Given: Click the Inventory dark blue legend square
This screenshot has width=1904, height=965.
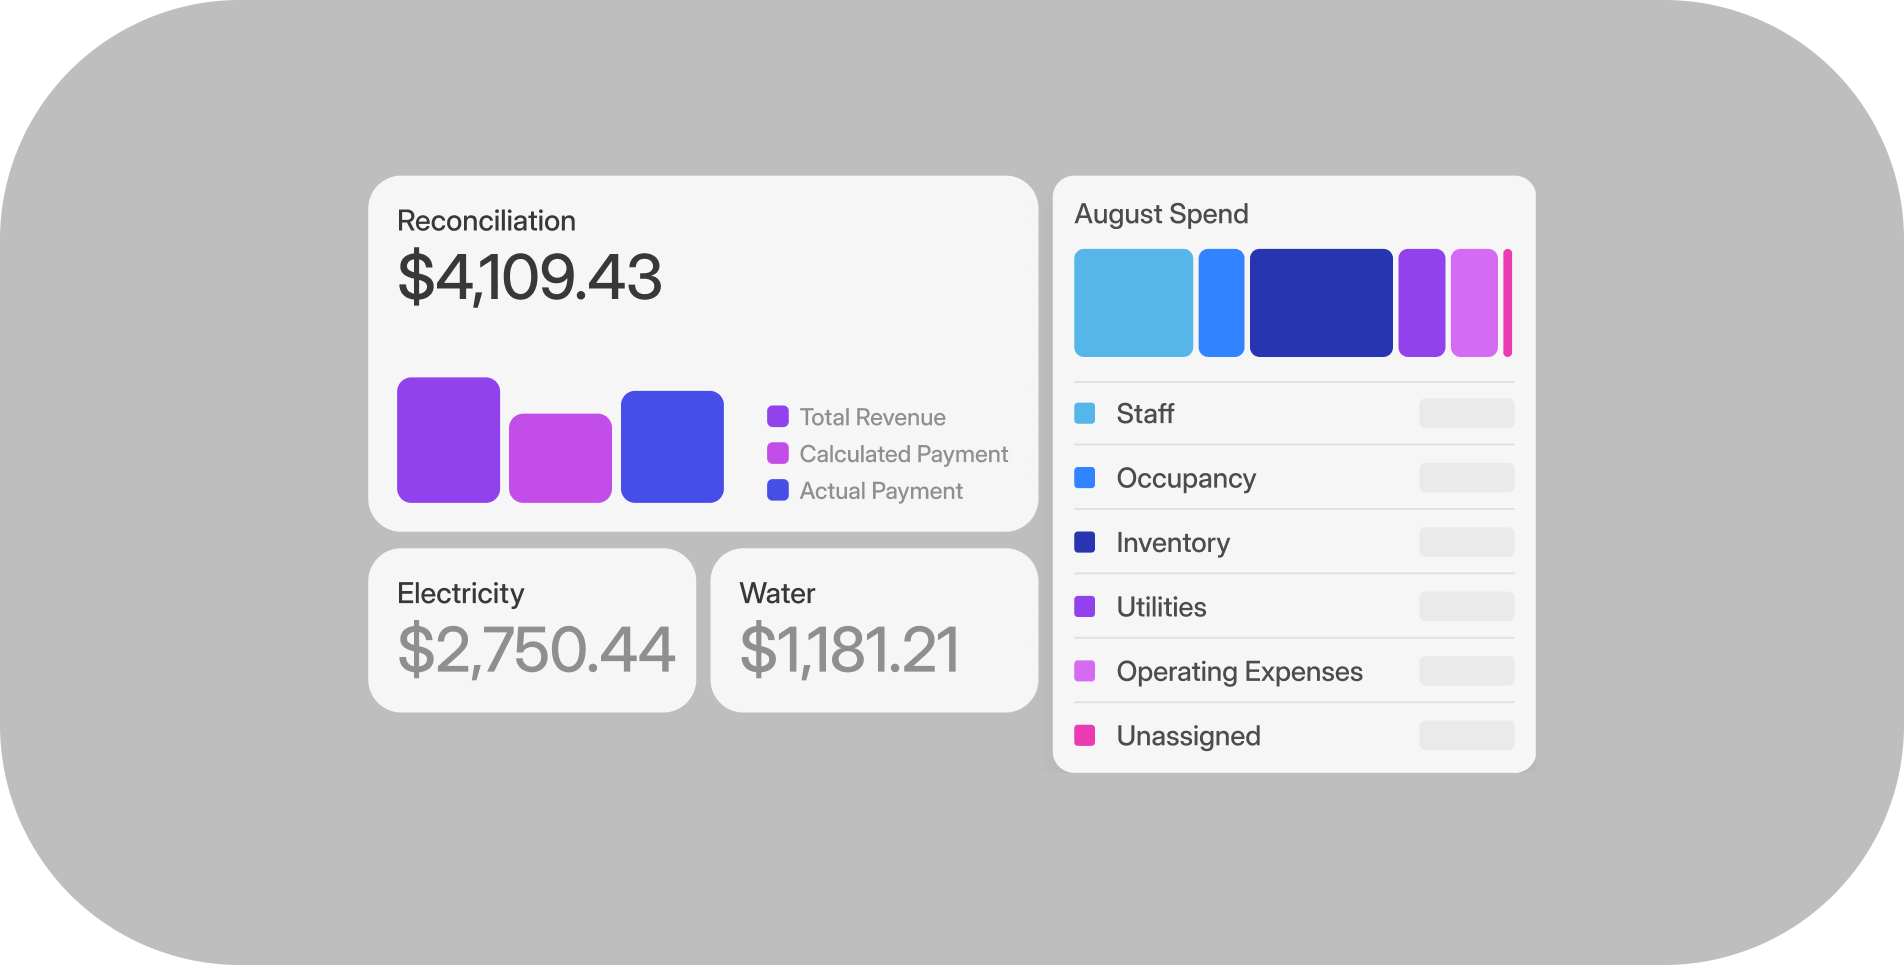Looking at the screenshot, I should 1084,542.
